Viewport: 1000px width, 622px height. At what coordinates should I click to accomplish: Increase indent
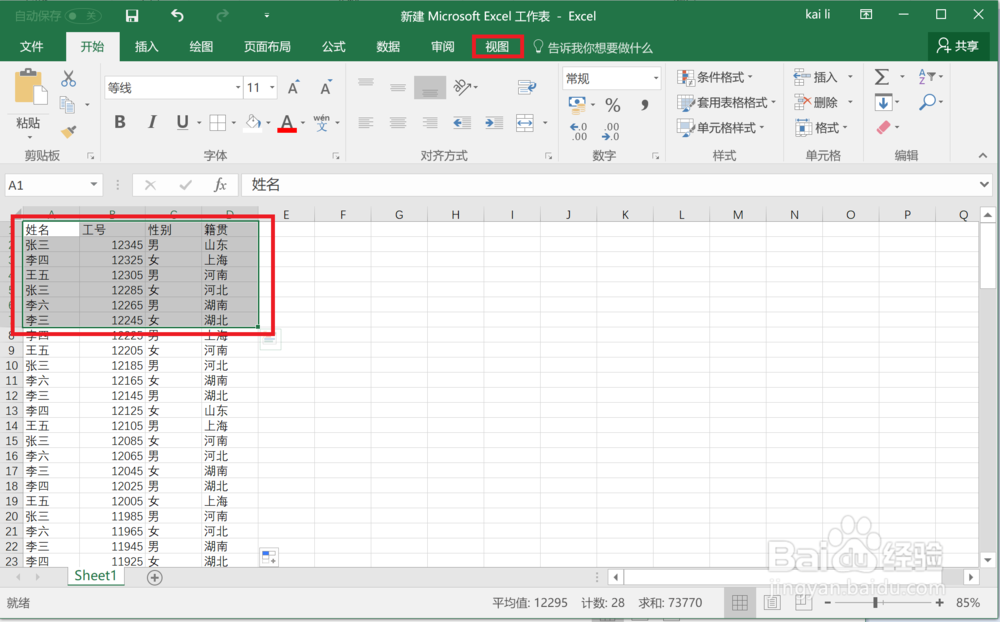click(x=494, y=122)
